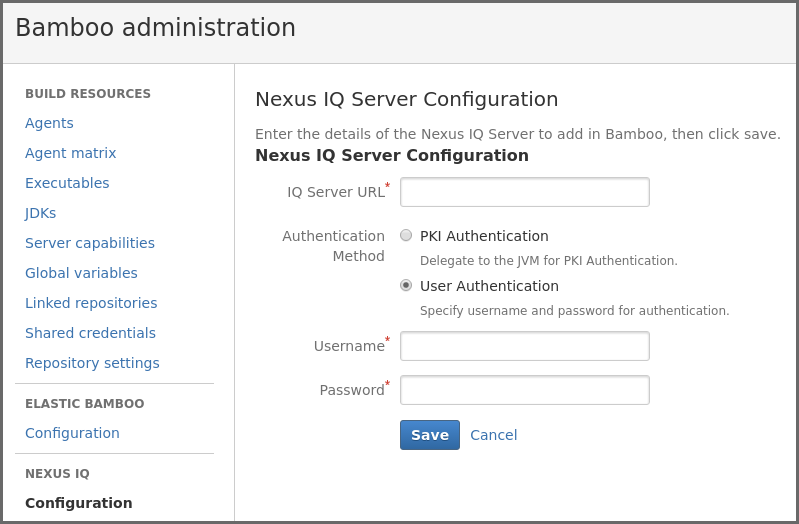Open Elastic Bamboo Configuration link
The height and width of the screenshot is (524, 799).
coord(72,433)
